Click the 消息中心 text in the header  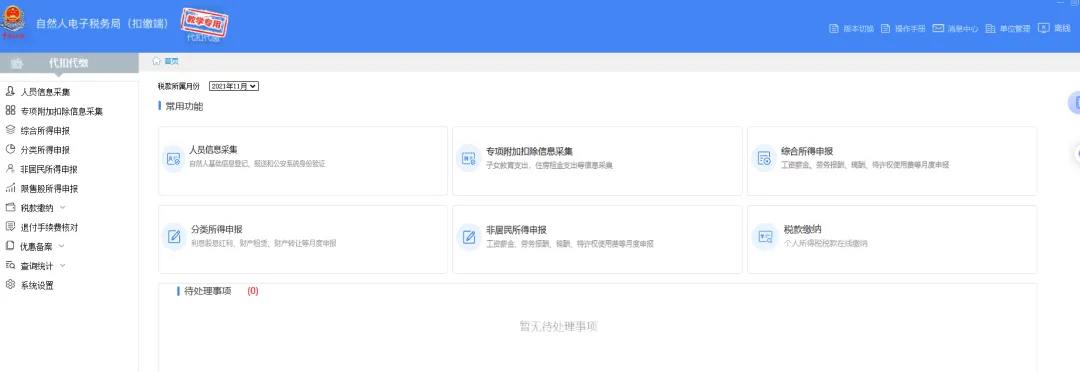click(963, 29)
